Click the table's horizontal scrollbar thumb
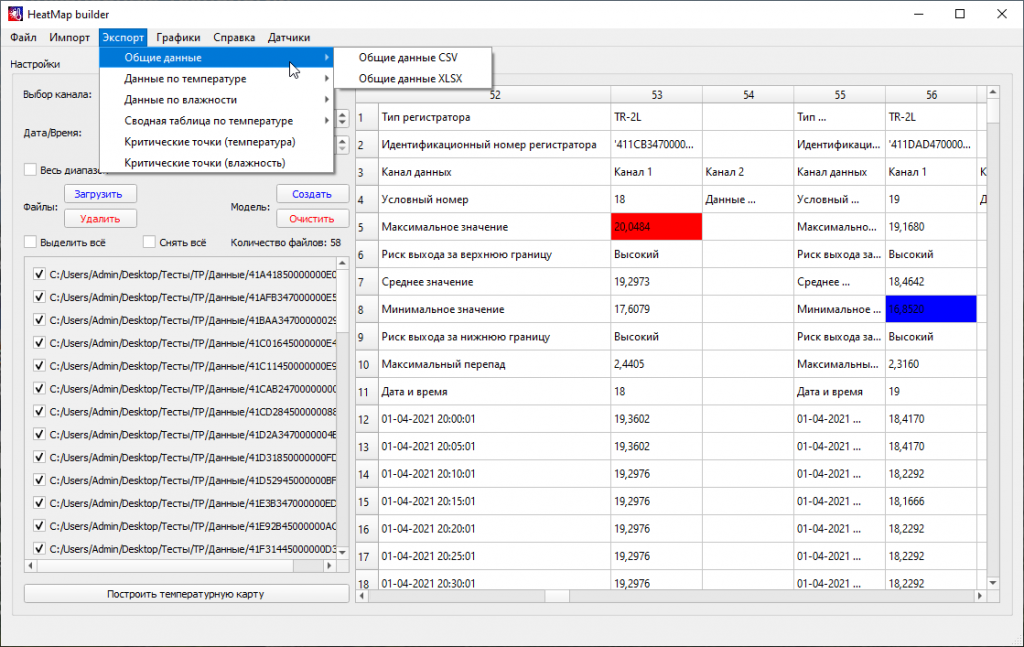Viewport: 1024px width, 647px height. pos(557,595)
